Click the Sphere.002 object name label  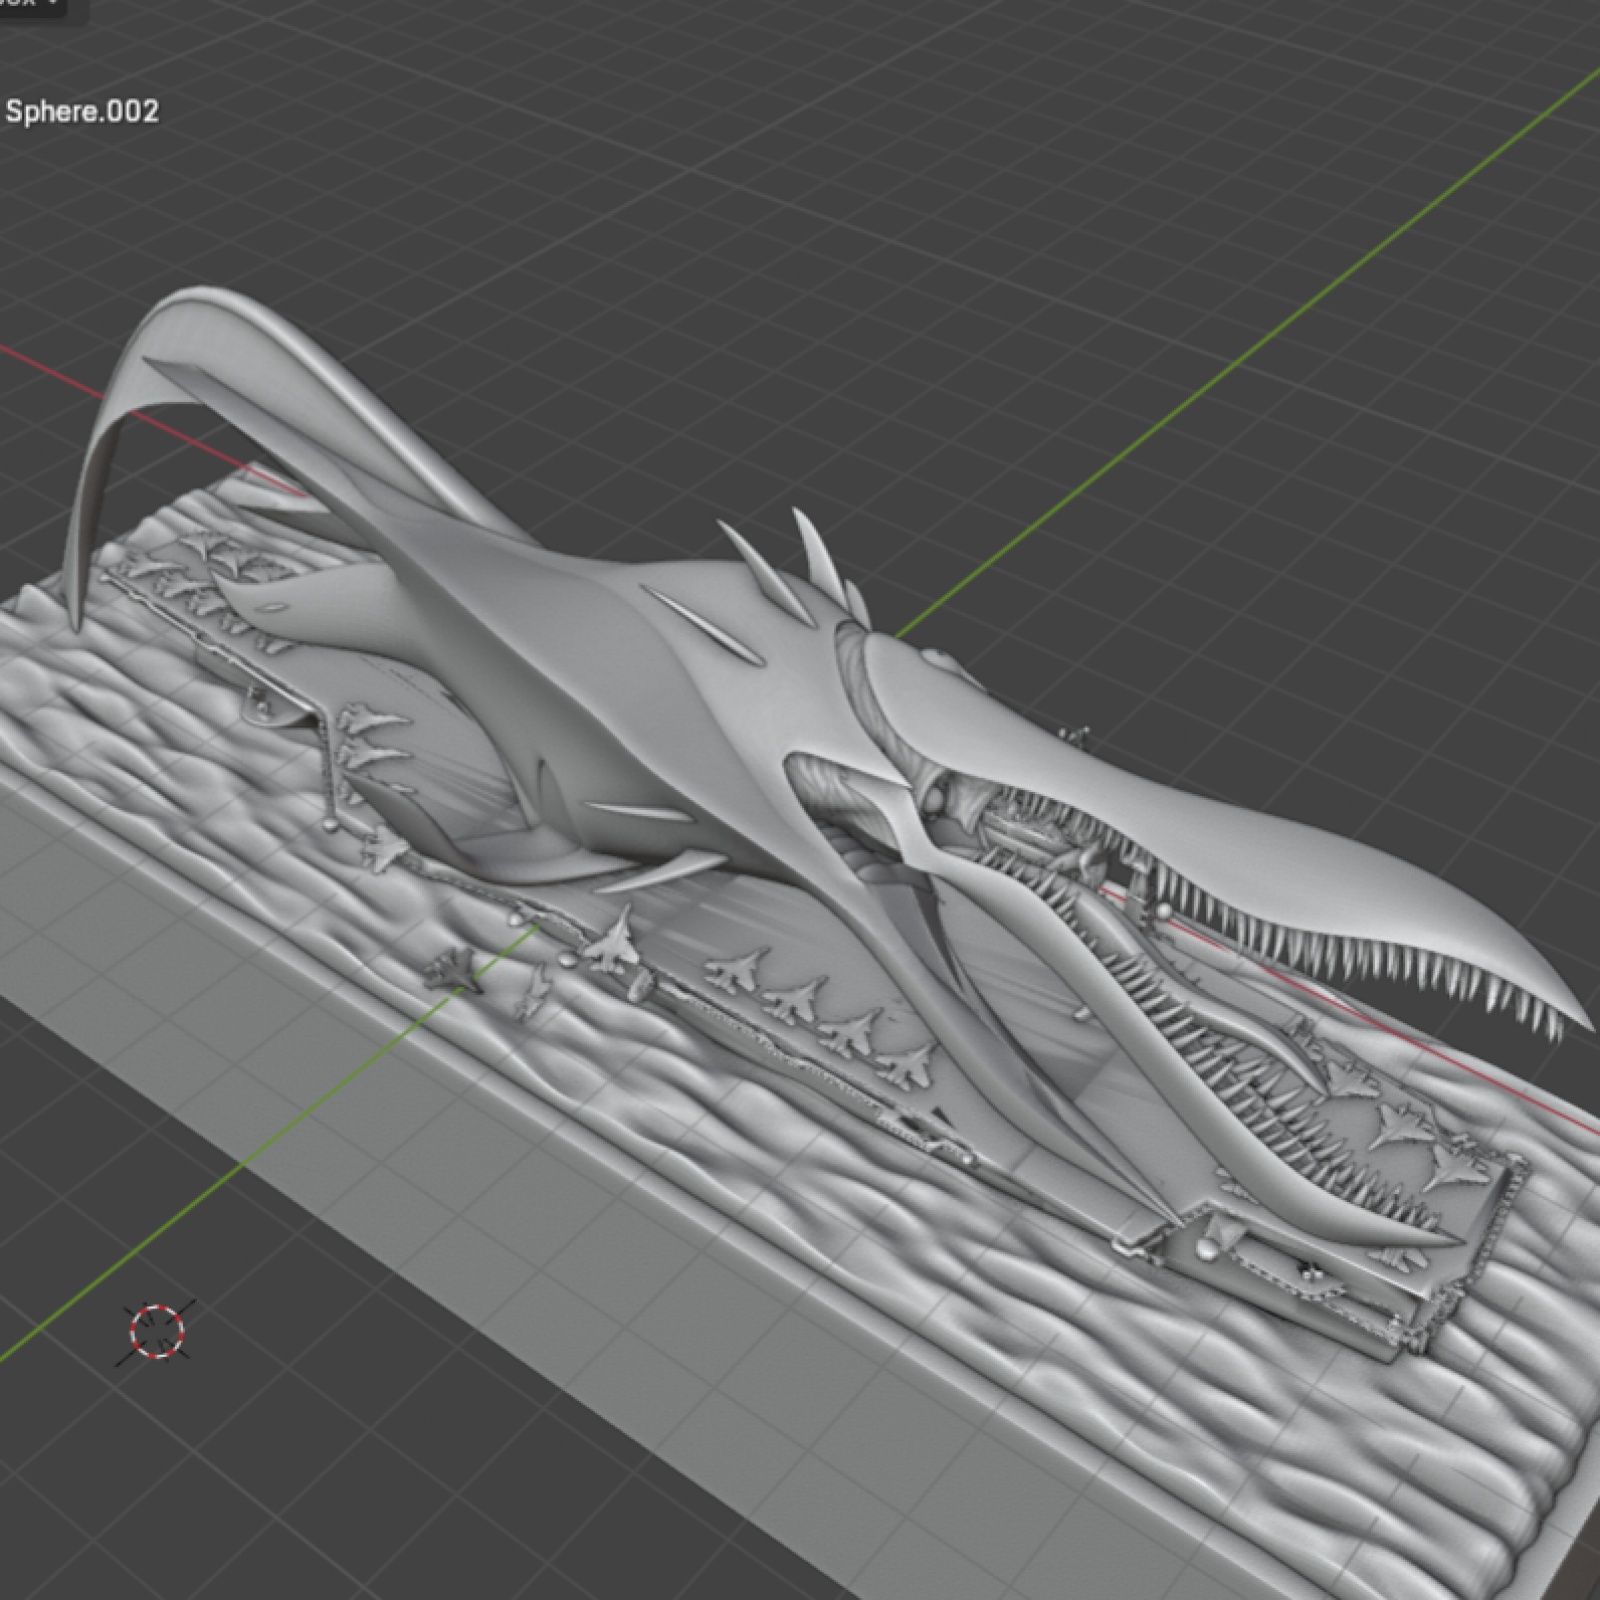pos(82,111)
